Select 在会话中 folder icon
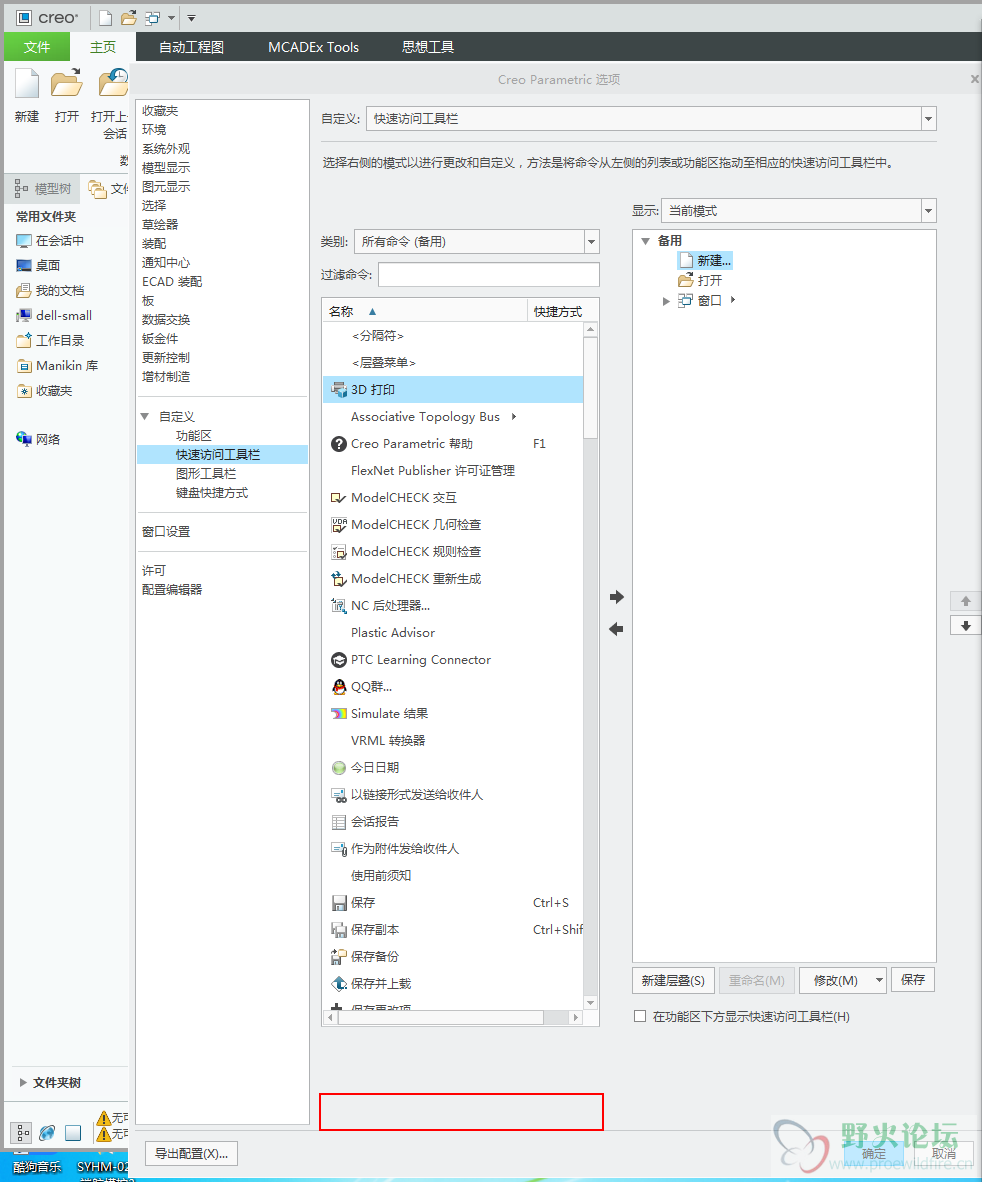982x1182 pixels. tap(24, 240)
